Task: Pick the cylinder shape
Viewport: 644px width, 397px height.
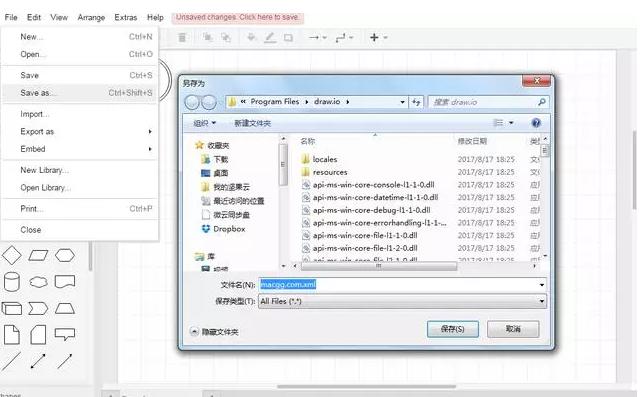Action: [x=12, y=282]
